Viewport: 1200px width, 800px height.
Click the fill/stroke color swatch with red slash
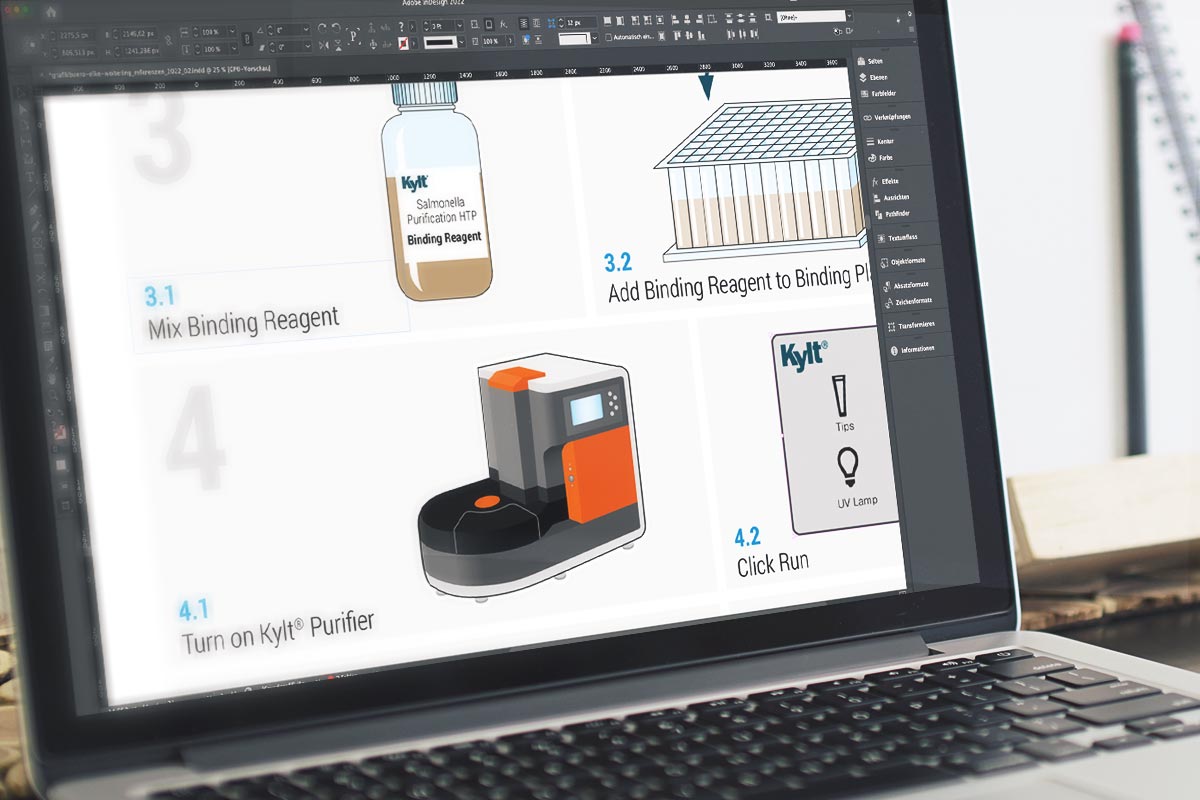tap(403, 43)
